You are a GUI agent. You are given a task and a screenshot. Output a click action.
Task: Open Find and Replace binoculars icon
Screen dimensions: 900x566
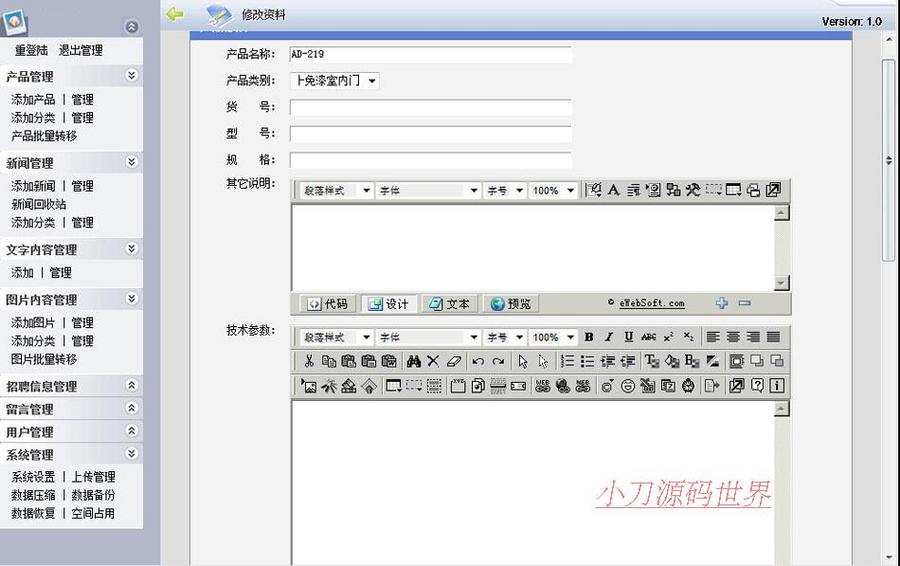pos(414,361)
